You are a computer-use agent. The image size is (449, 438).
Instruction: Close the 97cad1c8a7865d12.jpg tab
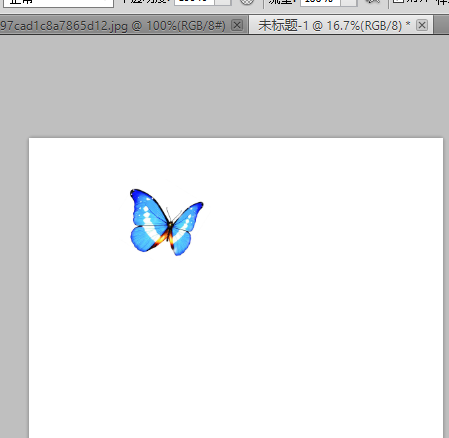[x=237, y=25]
